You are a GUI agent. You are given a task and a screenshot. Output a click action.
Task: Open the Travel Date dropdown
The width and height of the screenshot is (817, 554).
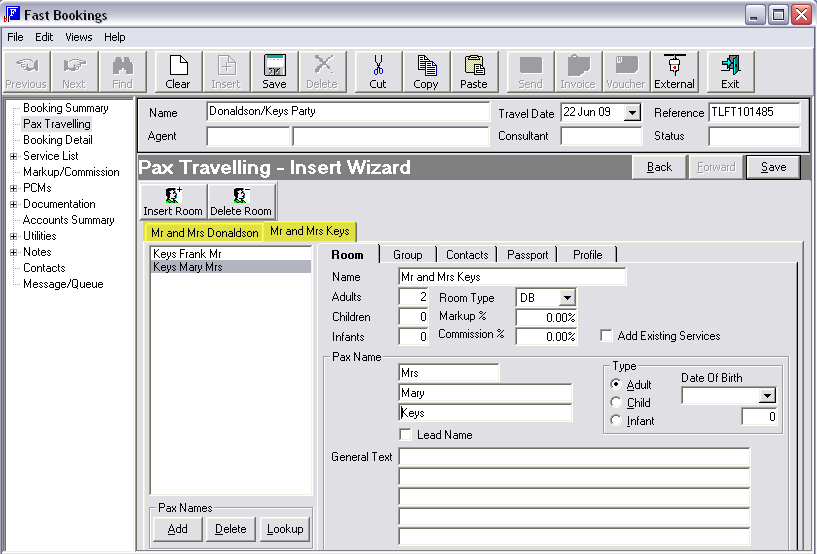click(x=632, y=113)
